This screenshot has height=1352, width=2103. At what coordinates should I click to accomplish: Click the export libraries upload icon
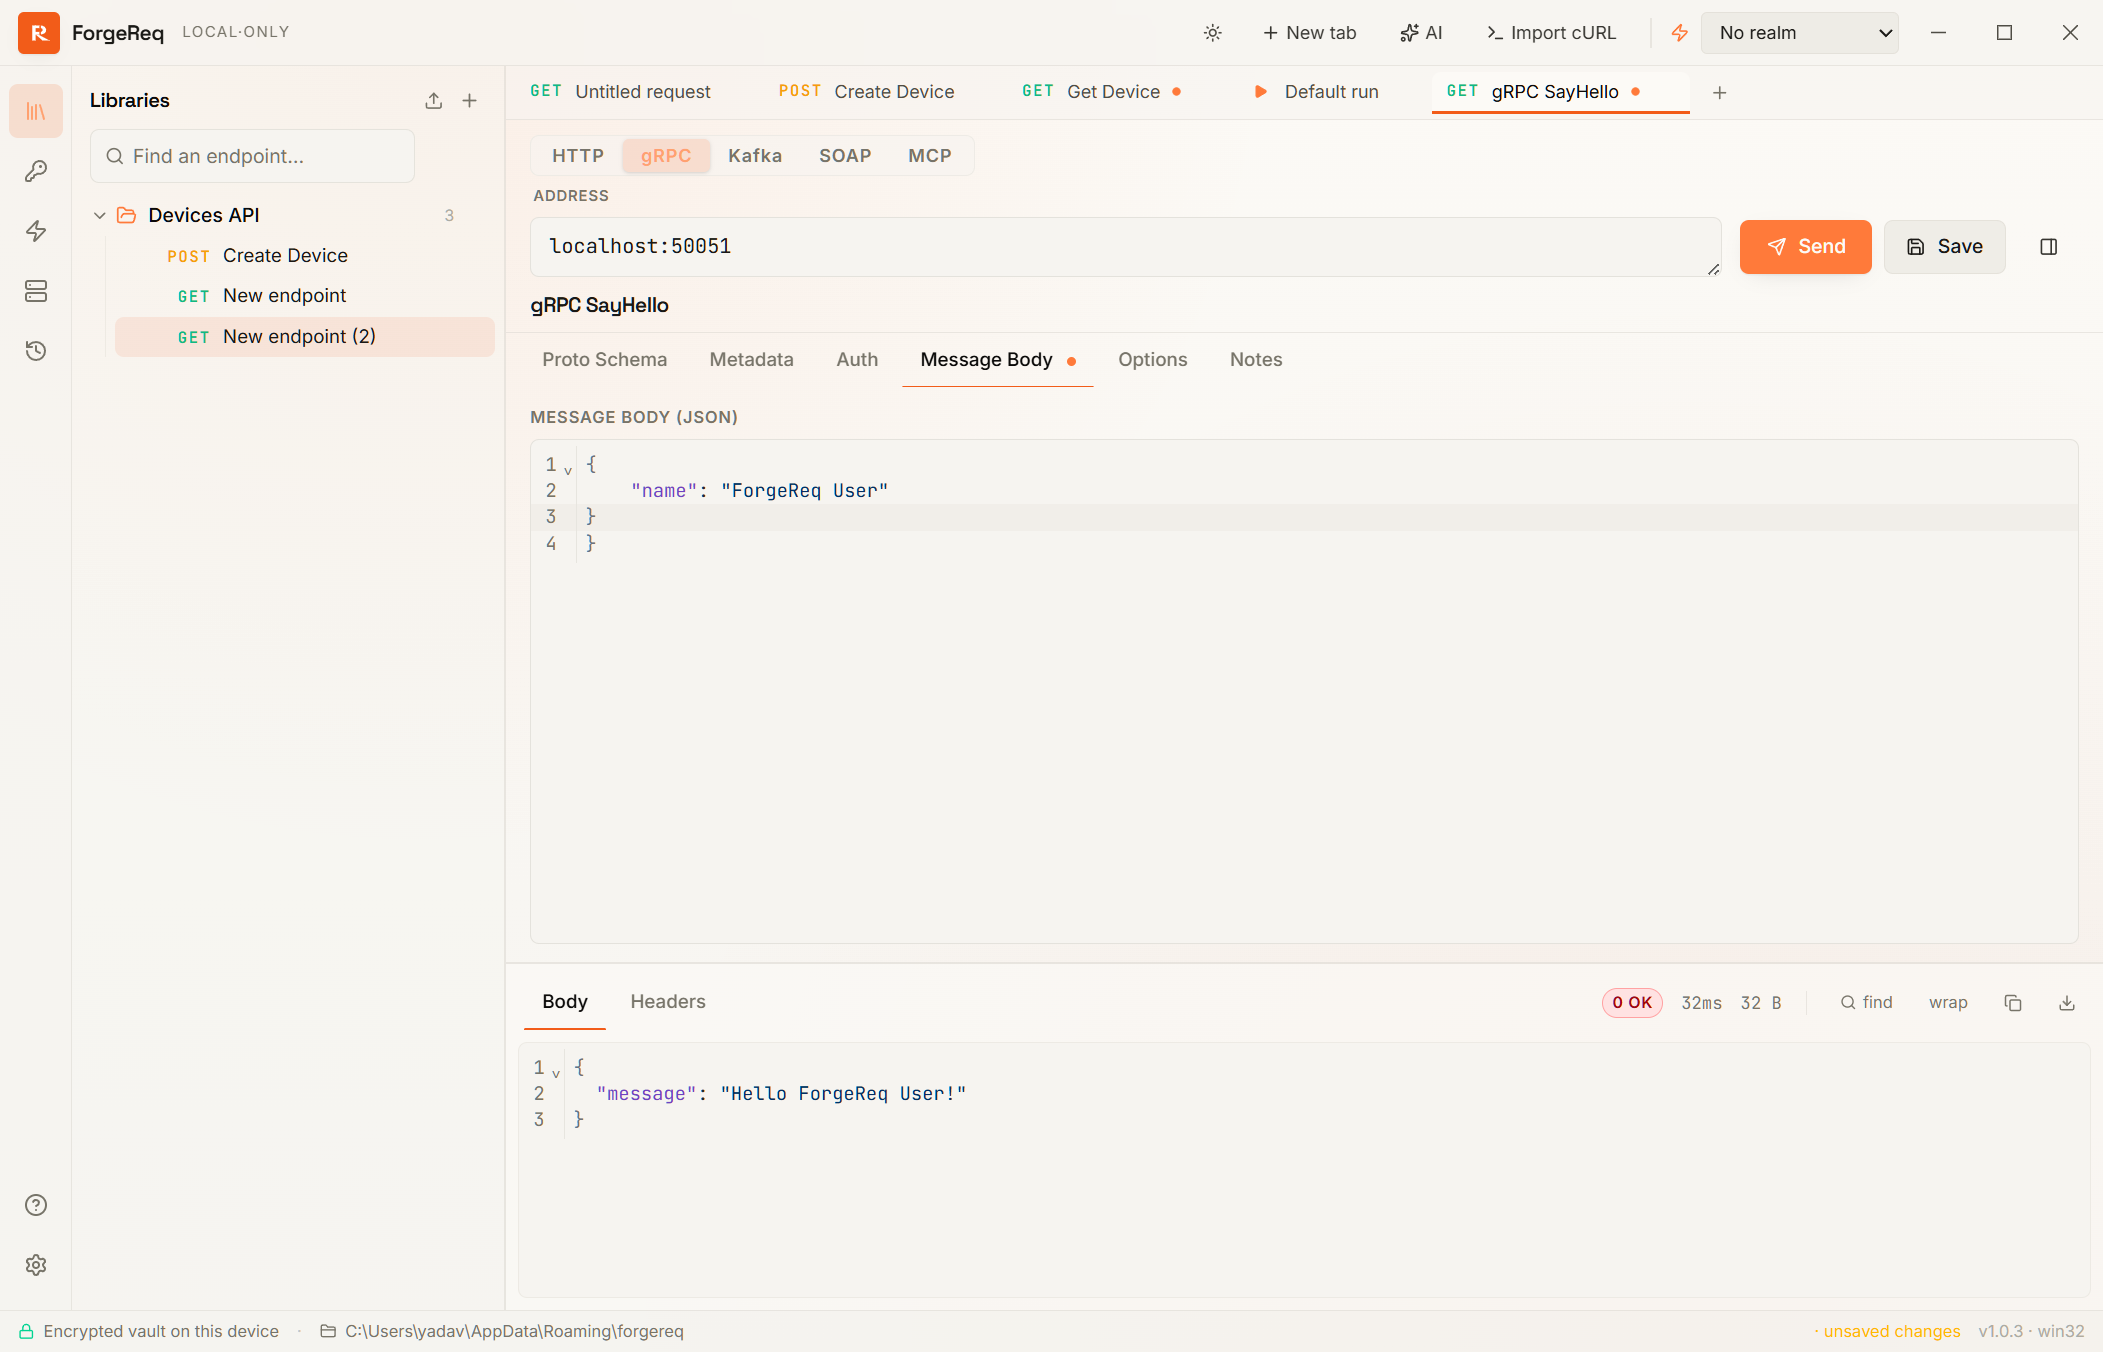[433, 101]
